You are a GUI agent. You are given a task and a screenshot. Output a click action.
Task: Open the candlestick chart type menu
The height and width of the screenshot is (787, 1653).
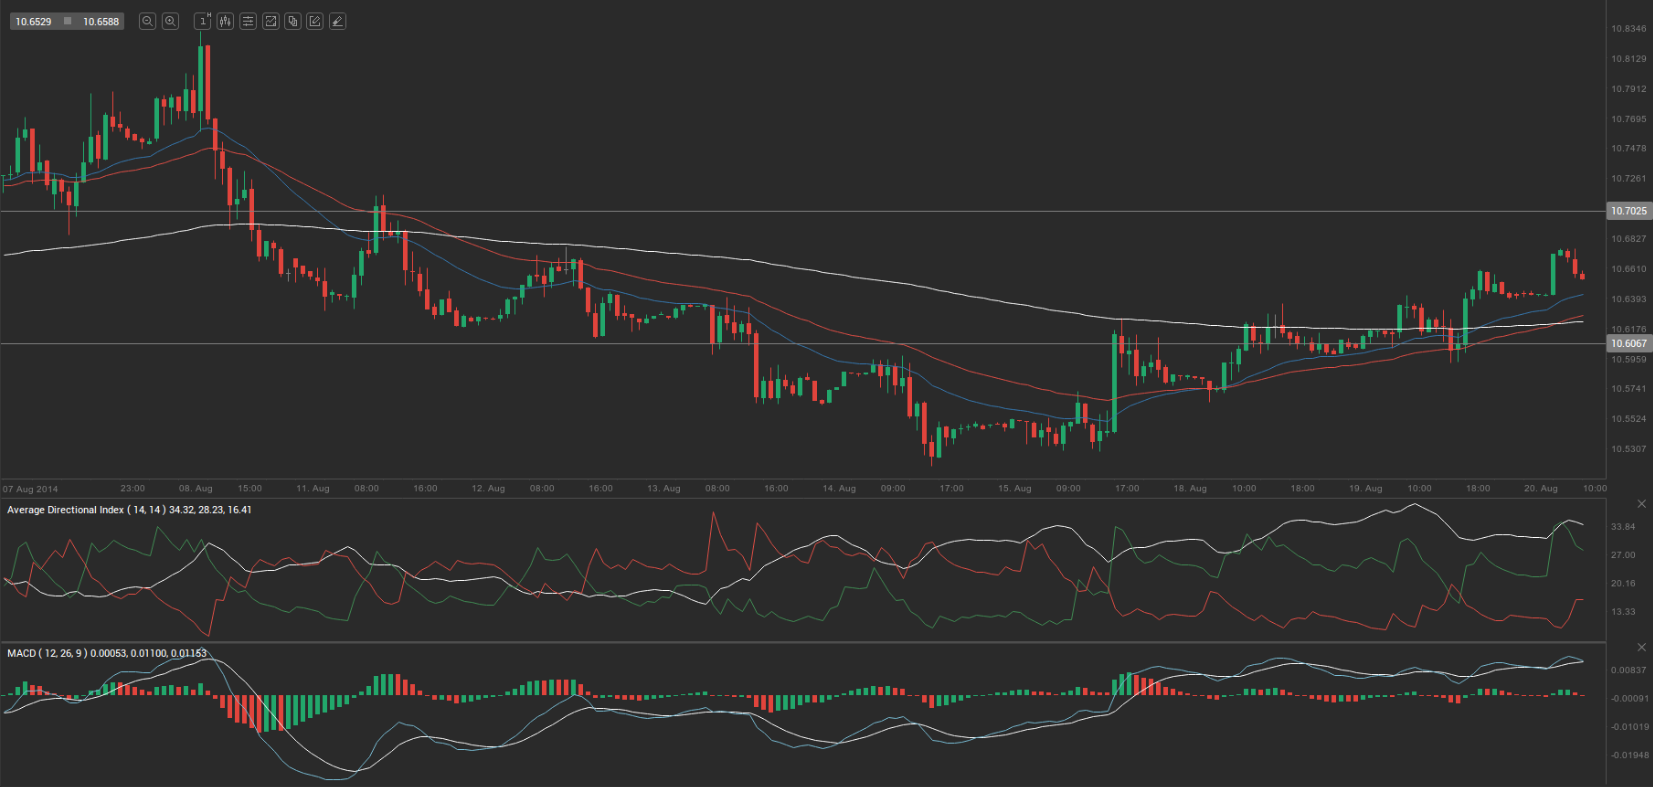[x=225, y=21]
